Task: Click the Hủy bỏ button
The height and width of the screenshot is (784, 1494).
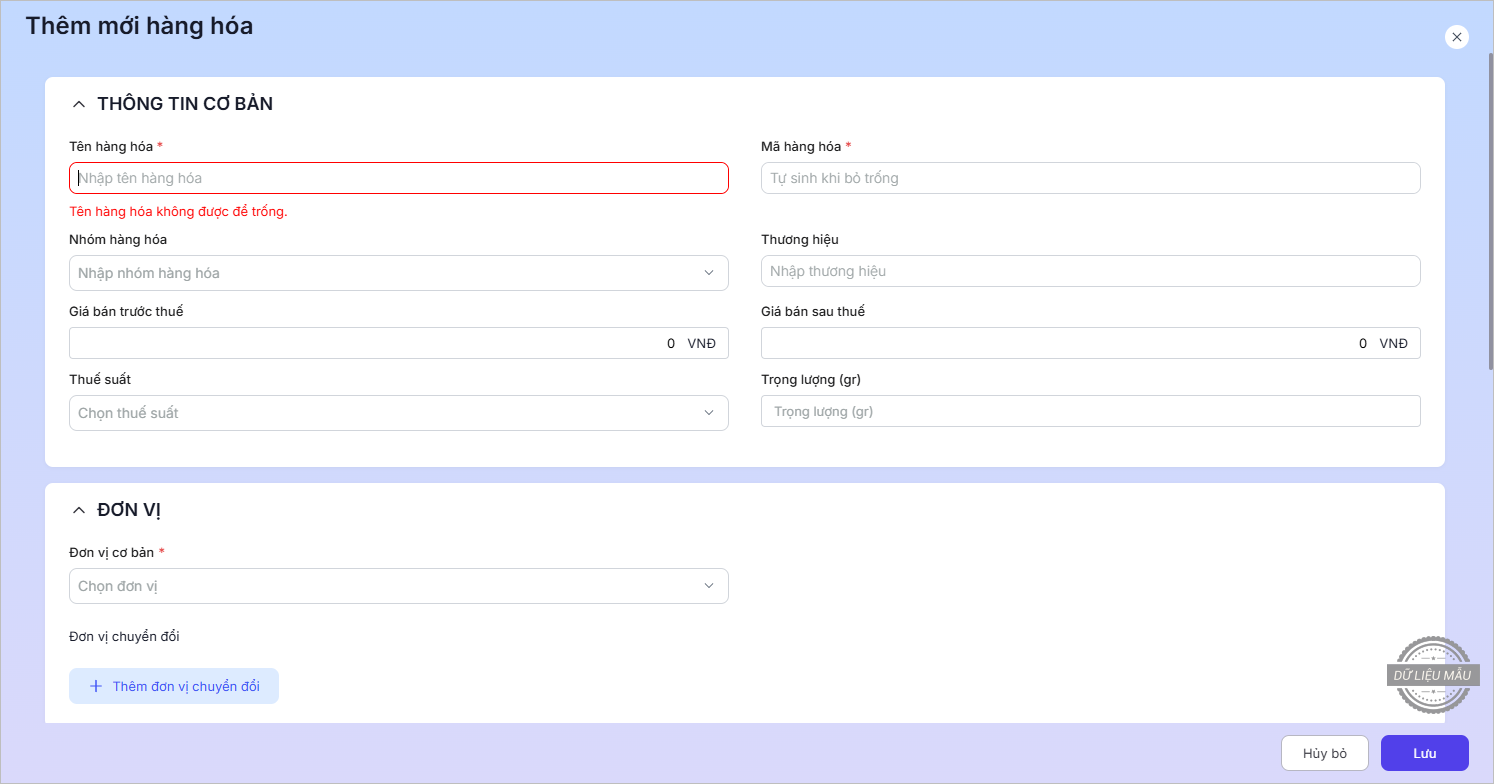Action: tap(1324, 753)
